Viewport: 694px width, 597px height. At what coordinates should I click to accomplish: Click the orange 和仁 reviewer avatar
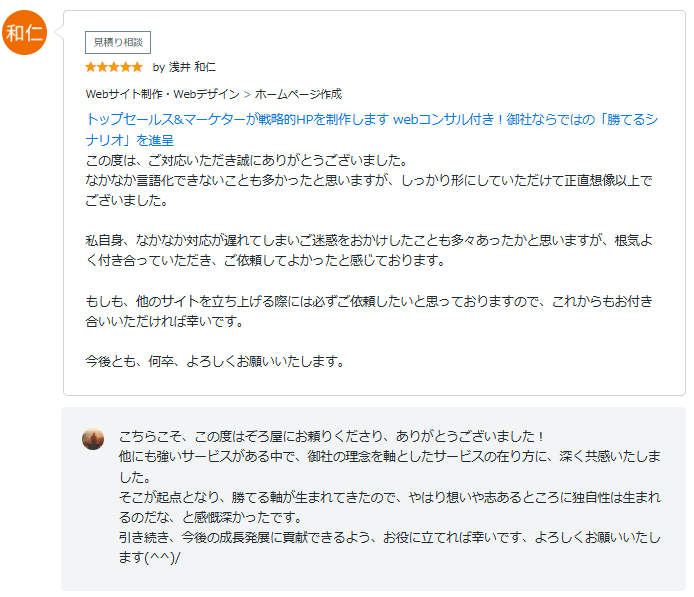[25, 33]
